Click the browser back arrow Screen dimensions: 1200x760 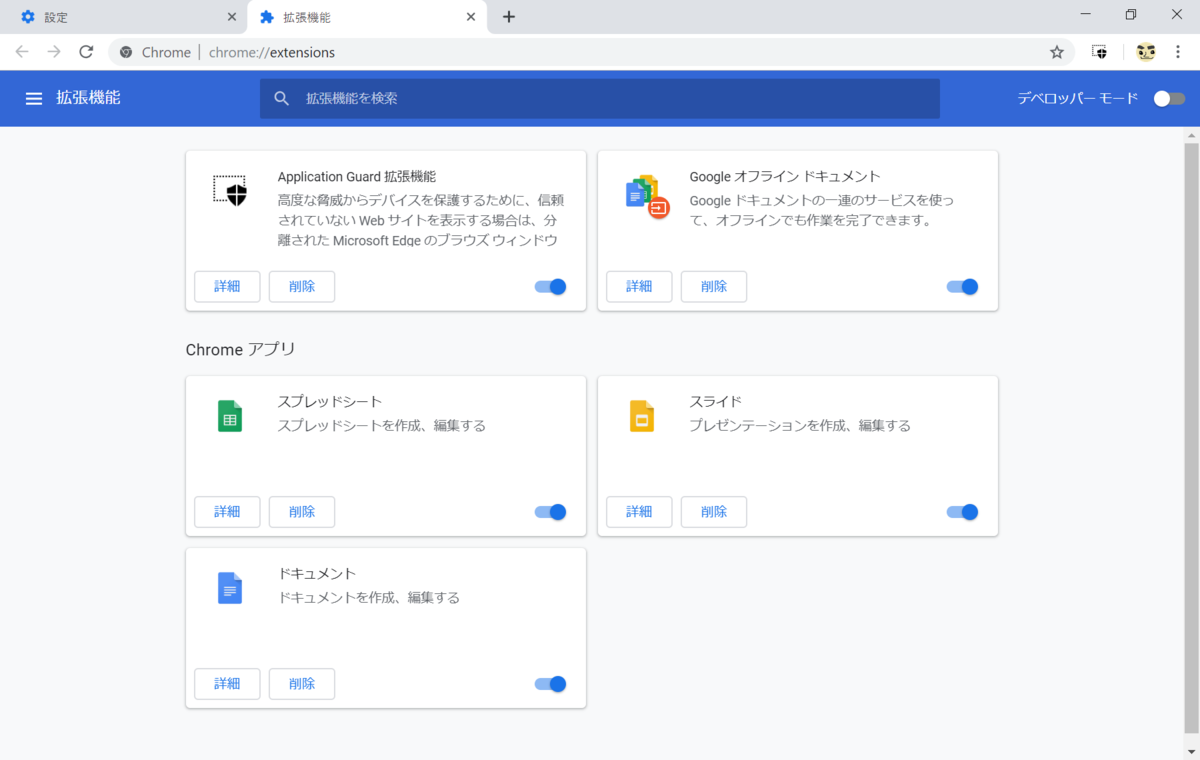coord(22,52)
